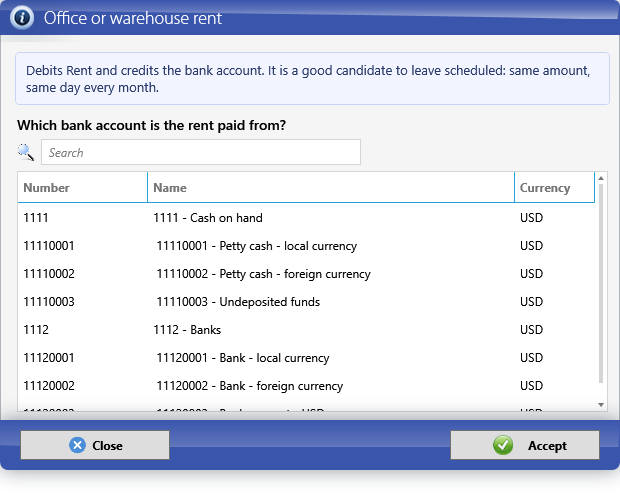Select 11120001 - Bank - local currency
Screen dimensions: 620x493
(x=306, y=358)
